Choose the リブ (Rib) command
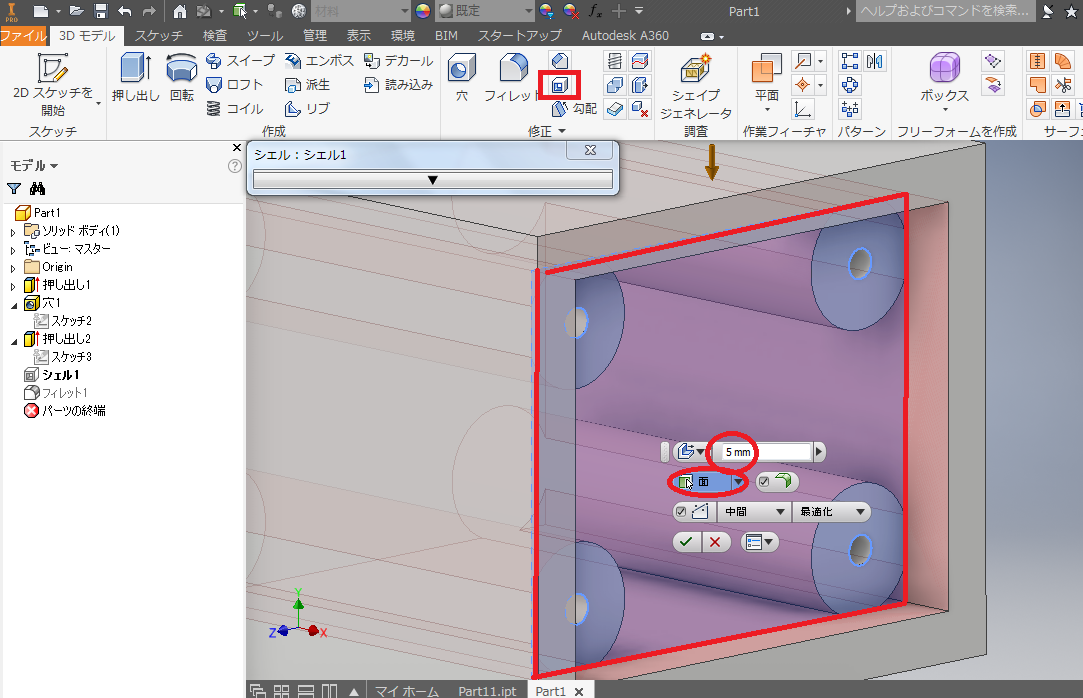The image size is (1083, 698). pos(307,109)
